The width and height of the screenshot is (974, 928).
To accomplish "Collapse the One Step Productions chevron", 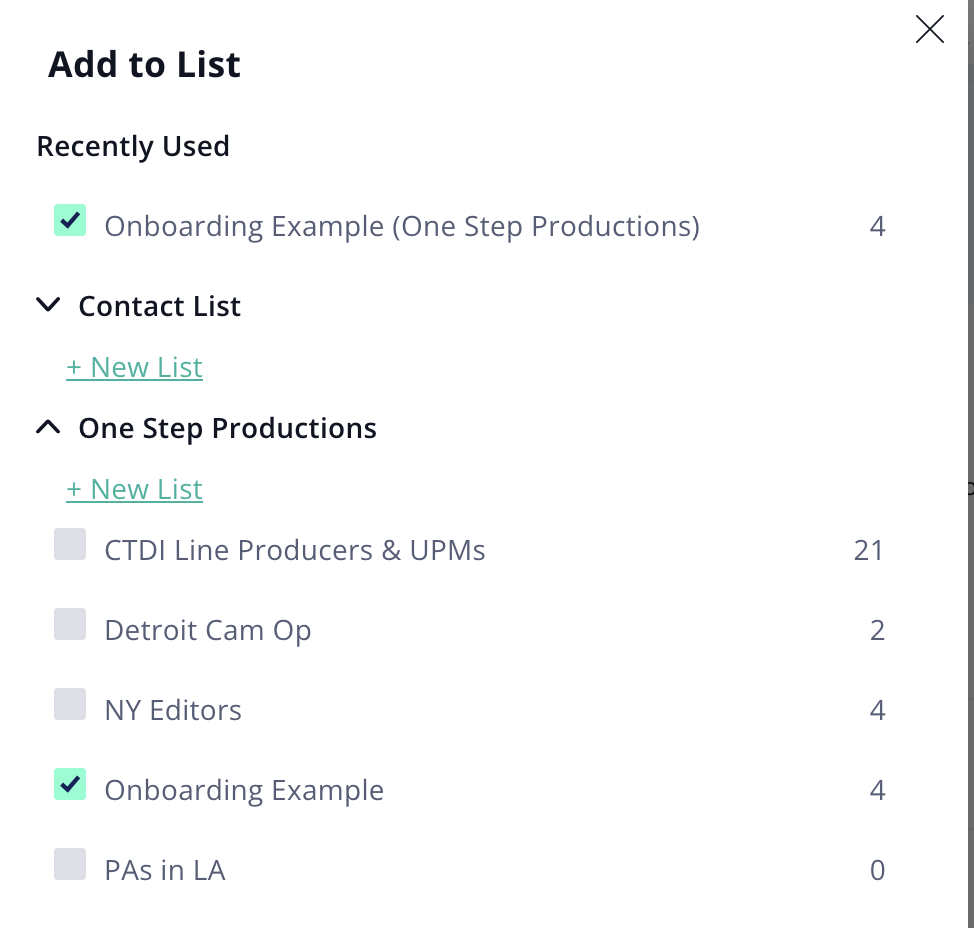I will (x=48, y=427).
